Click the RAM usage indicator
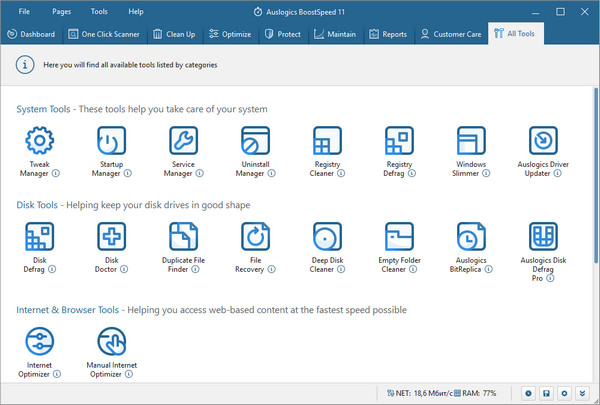Viewport: 600px width, 405px height. (x=476, y=393)
